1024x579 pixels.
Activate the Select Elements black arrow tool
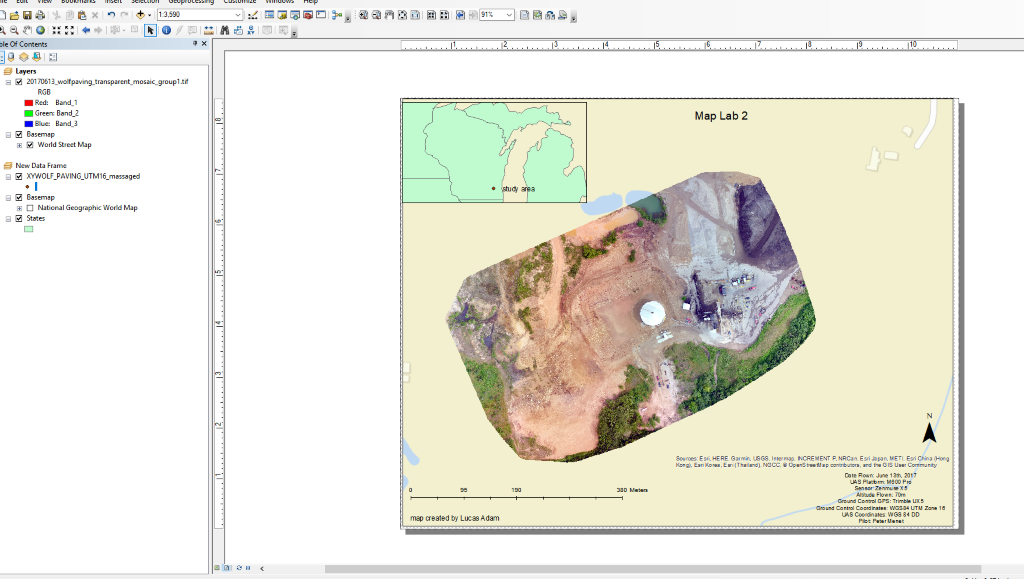[150, 31]
